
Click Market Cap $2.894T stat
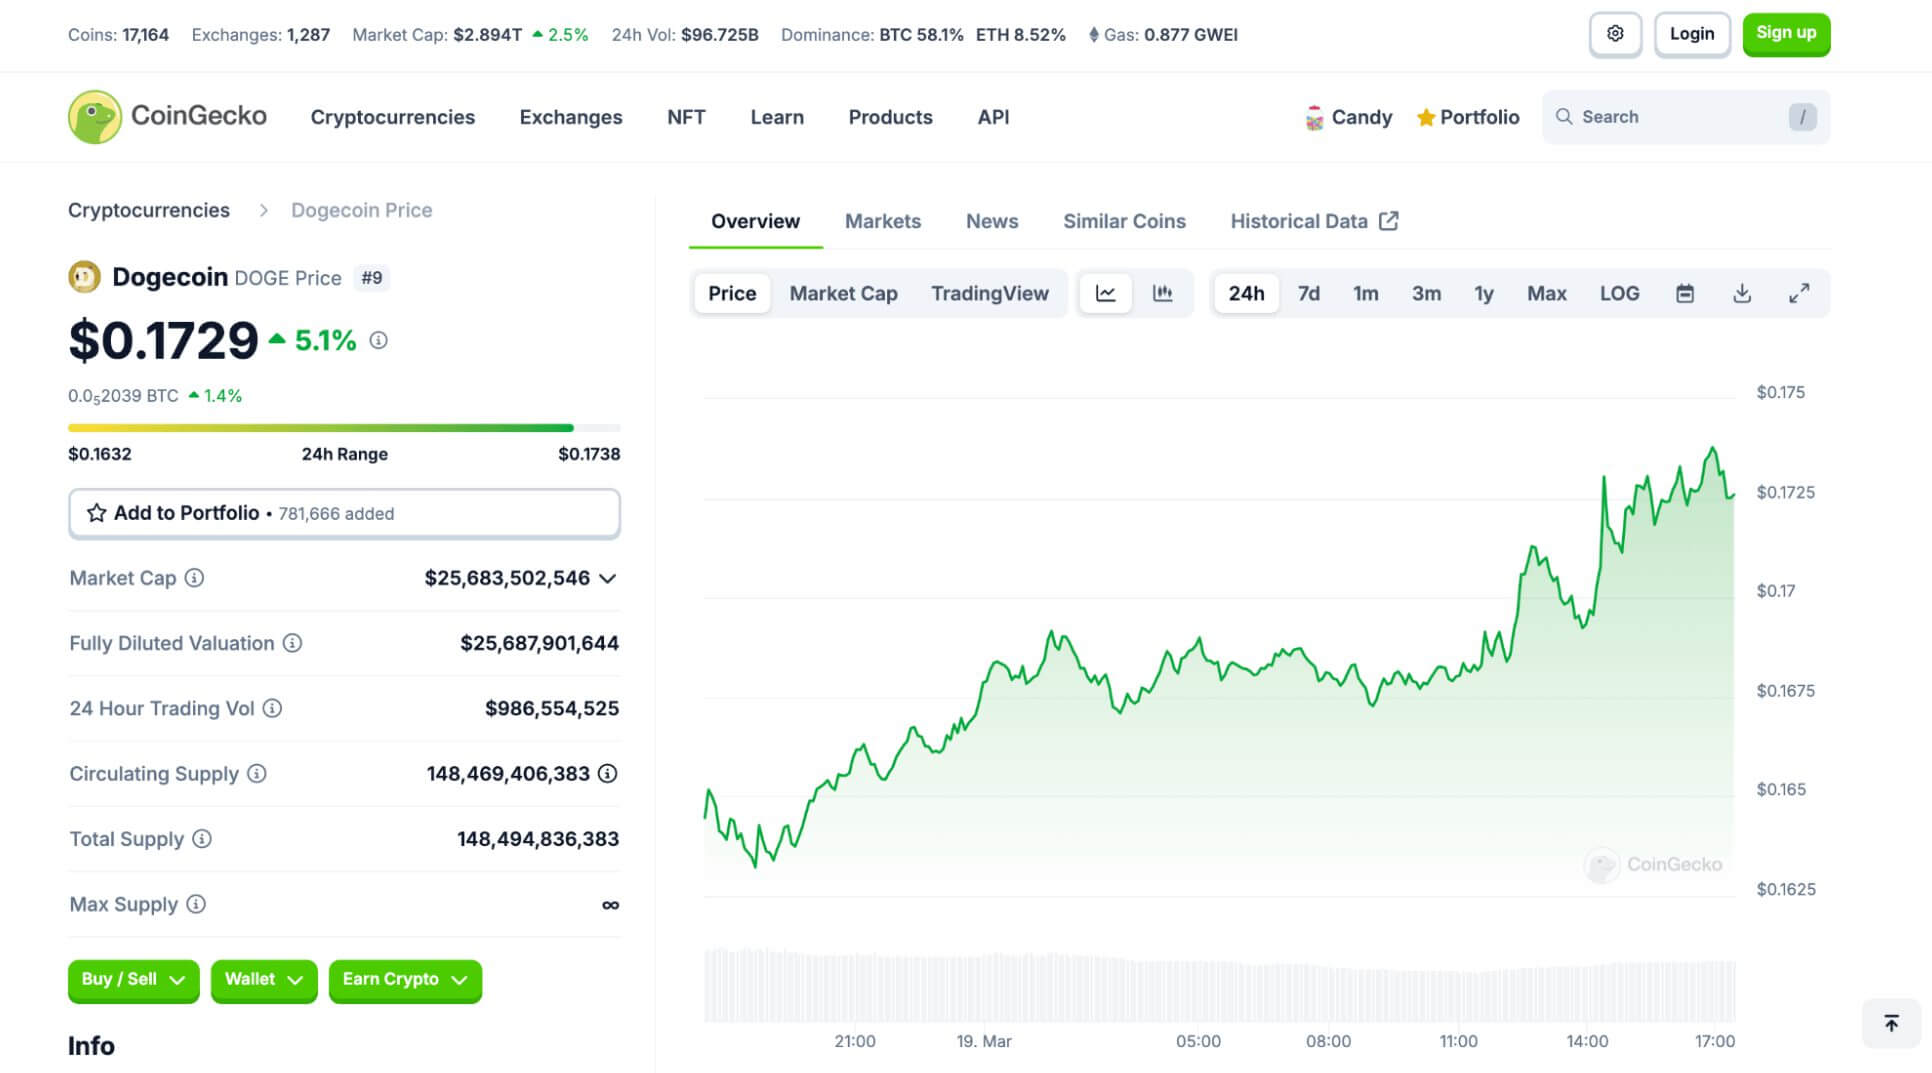point(470,35)
